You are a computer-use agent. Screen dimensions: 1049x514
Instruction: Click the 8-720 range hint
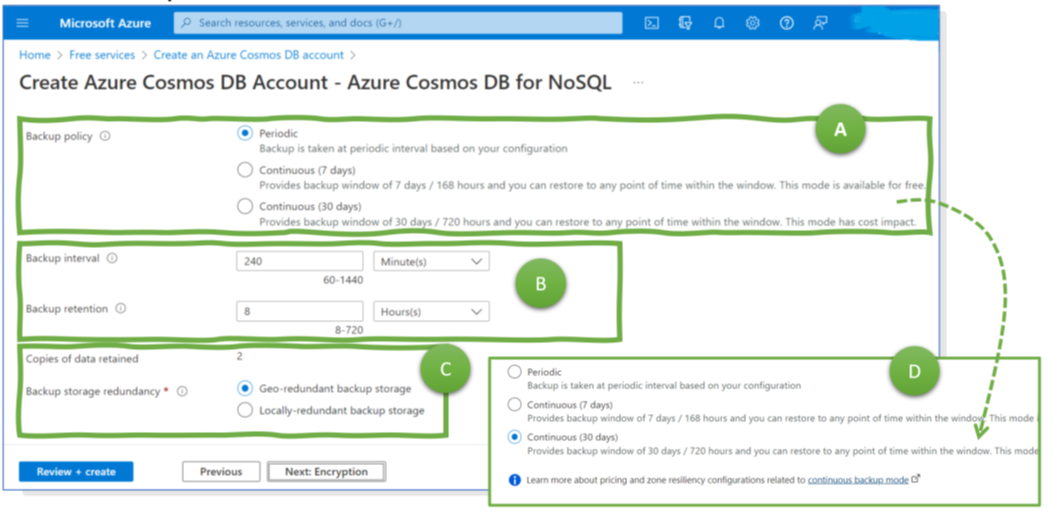tap(349, 330)
